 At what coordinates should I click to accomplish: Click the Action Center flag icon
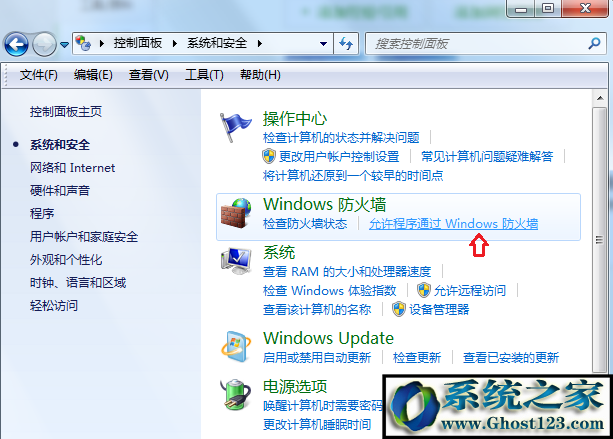click(235, 127)
